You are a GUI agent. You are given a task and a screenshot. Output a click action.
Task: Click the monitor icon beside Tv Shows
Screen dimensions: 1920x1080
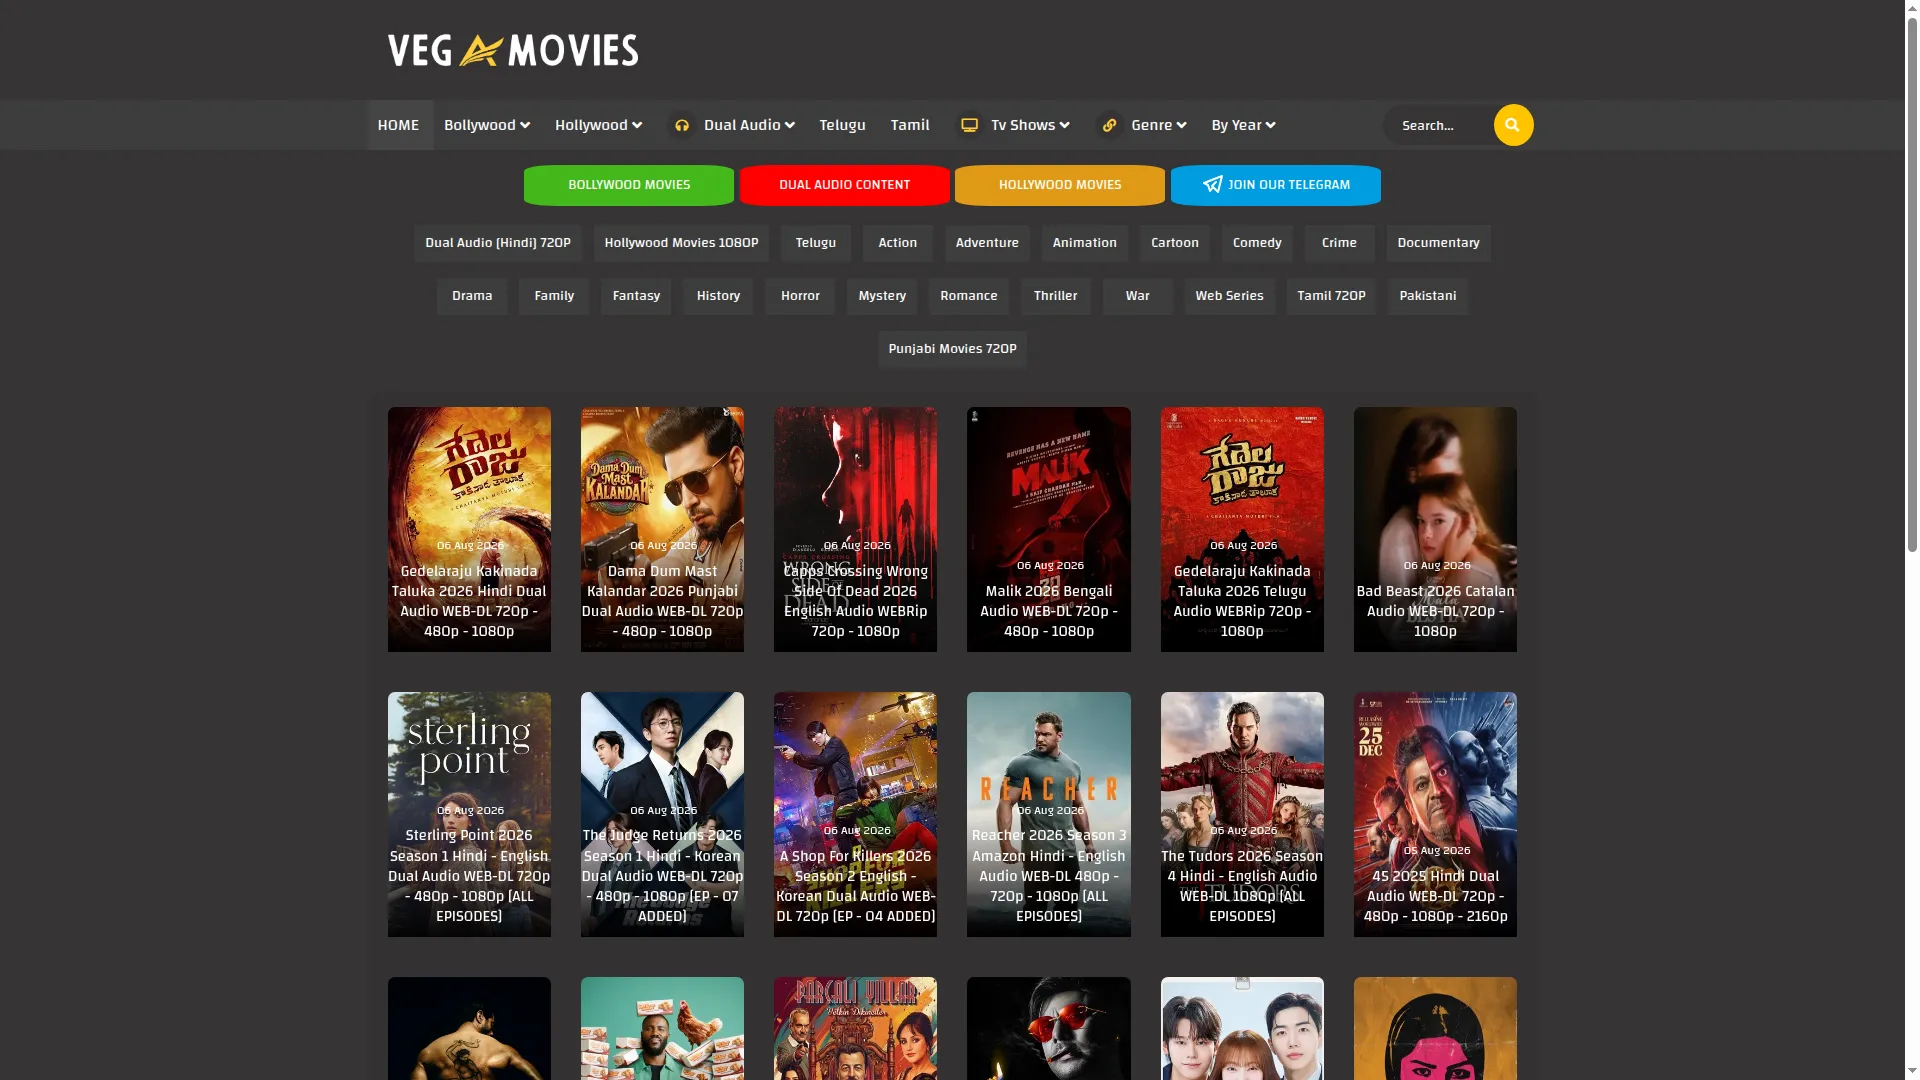[969, 125]
